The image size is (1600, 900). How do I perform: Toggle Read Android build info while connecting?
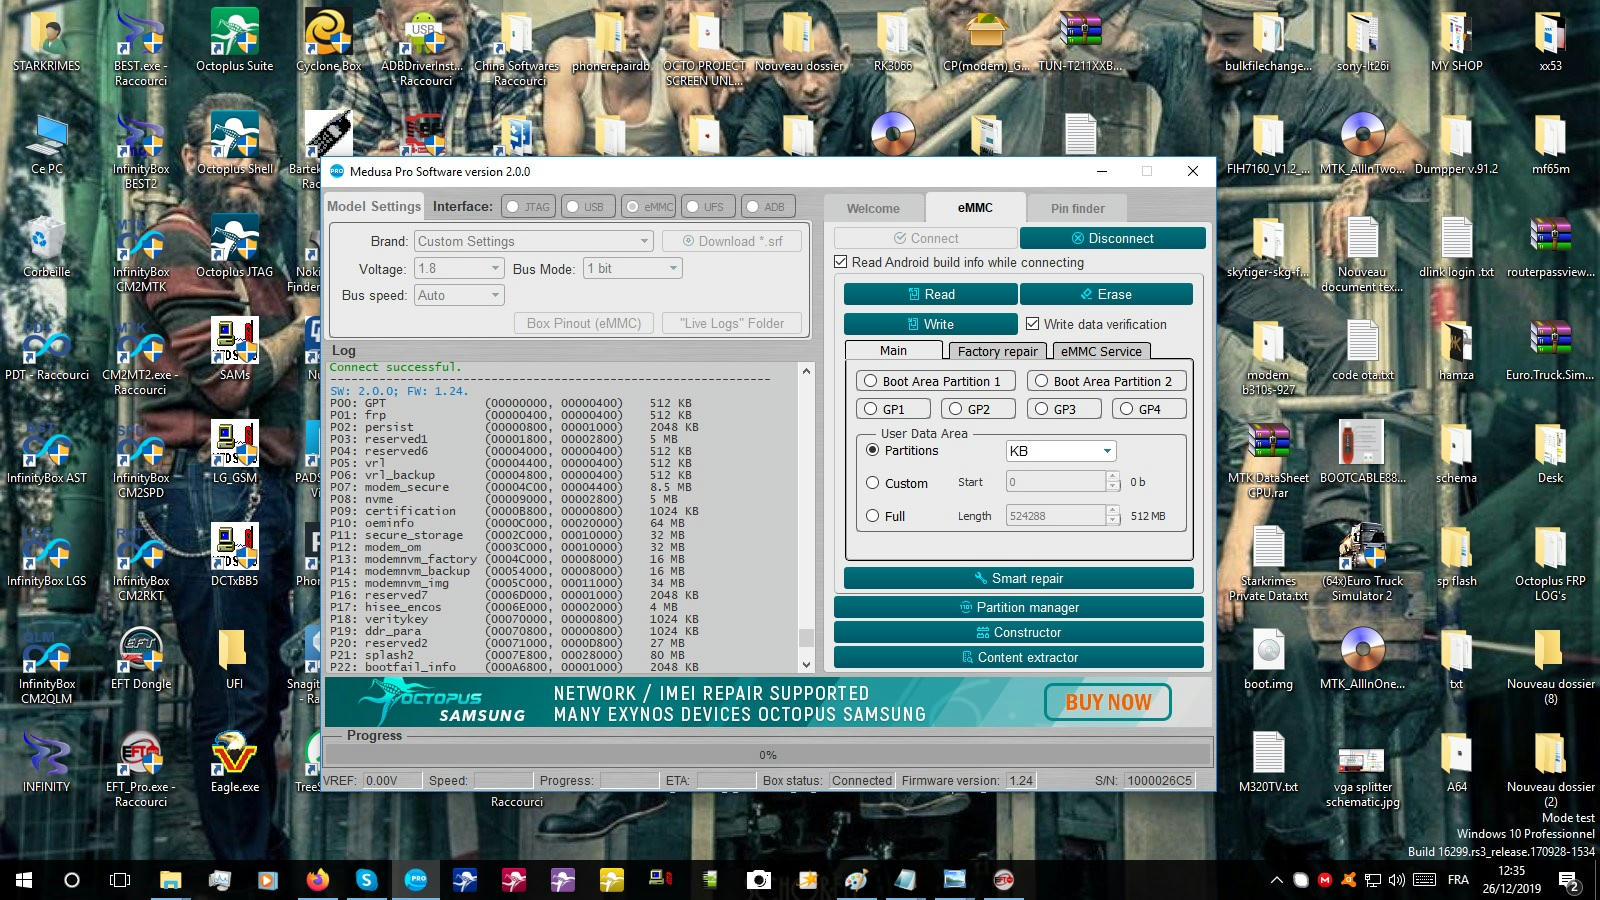[841, 262]
